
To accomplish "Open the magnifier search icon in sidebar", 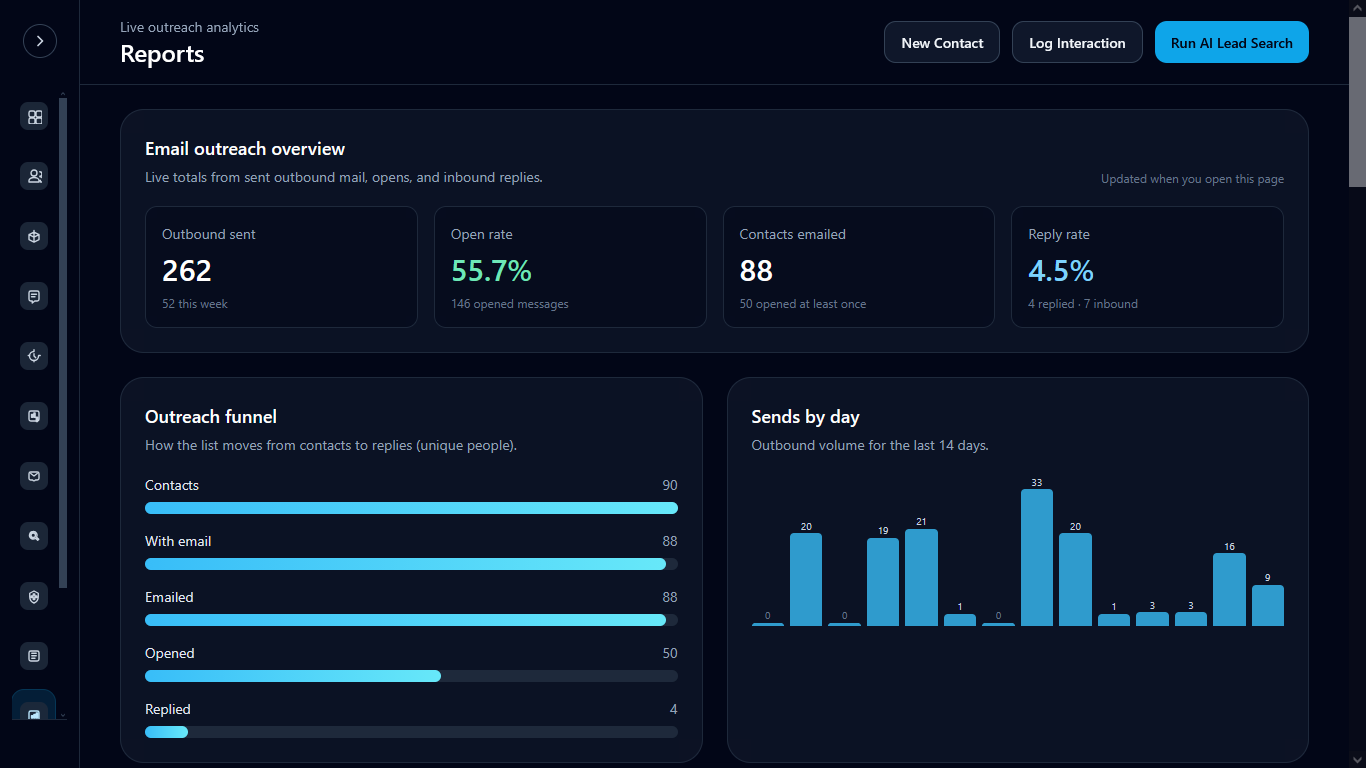I will [35, 537].
